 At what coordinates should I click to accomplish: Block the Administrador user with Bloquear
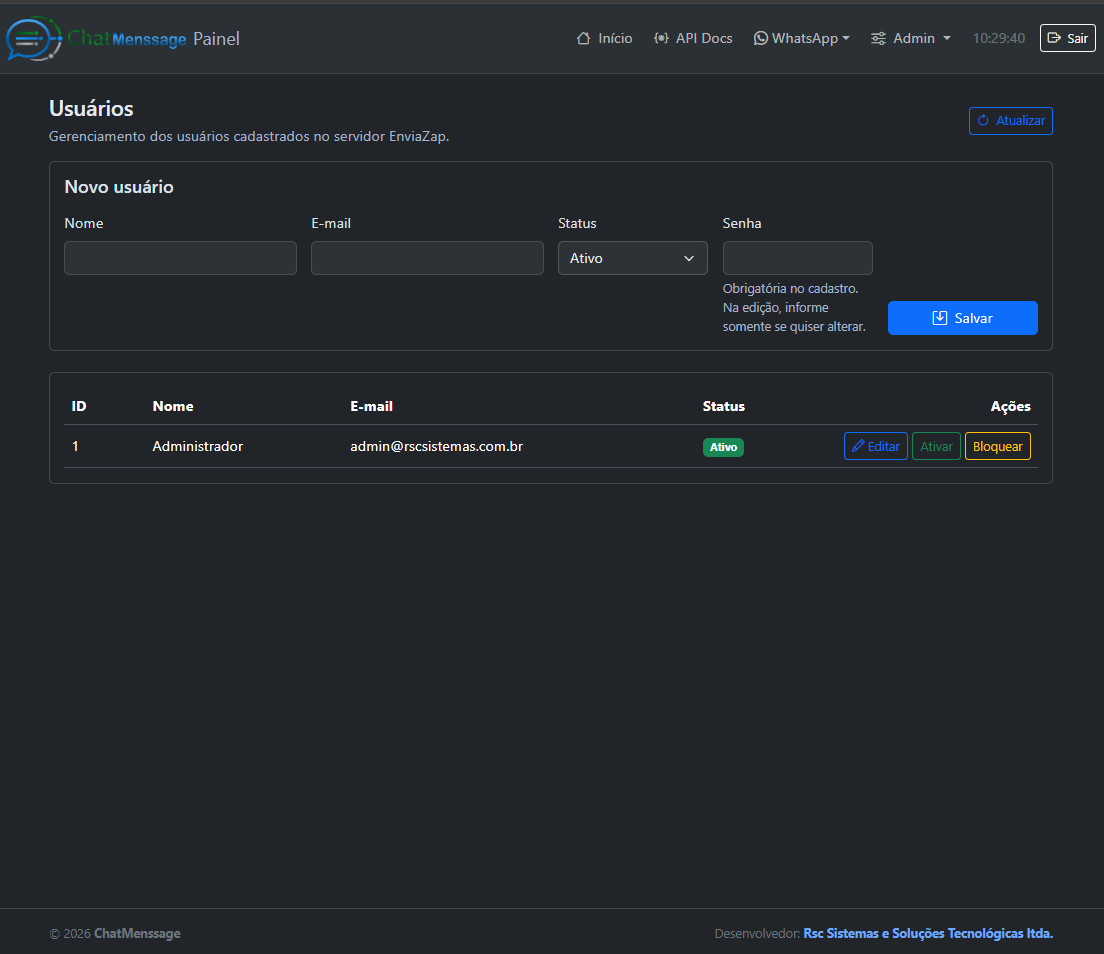[997, 446]
